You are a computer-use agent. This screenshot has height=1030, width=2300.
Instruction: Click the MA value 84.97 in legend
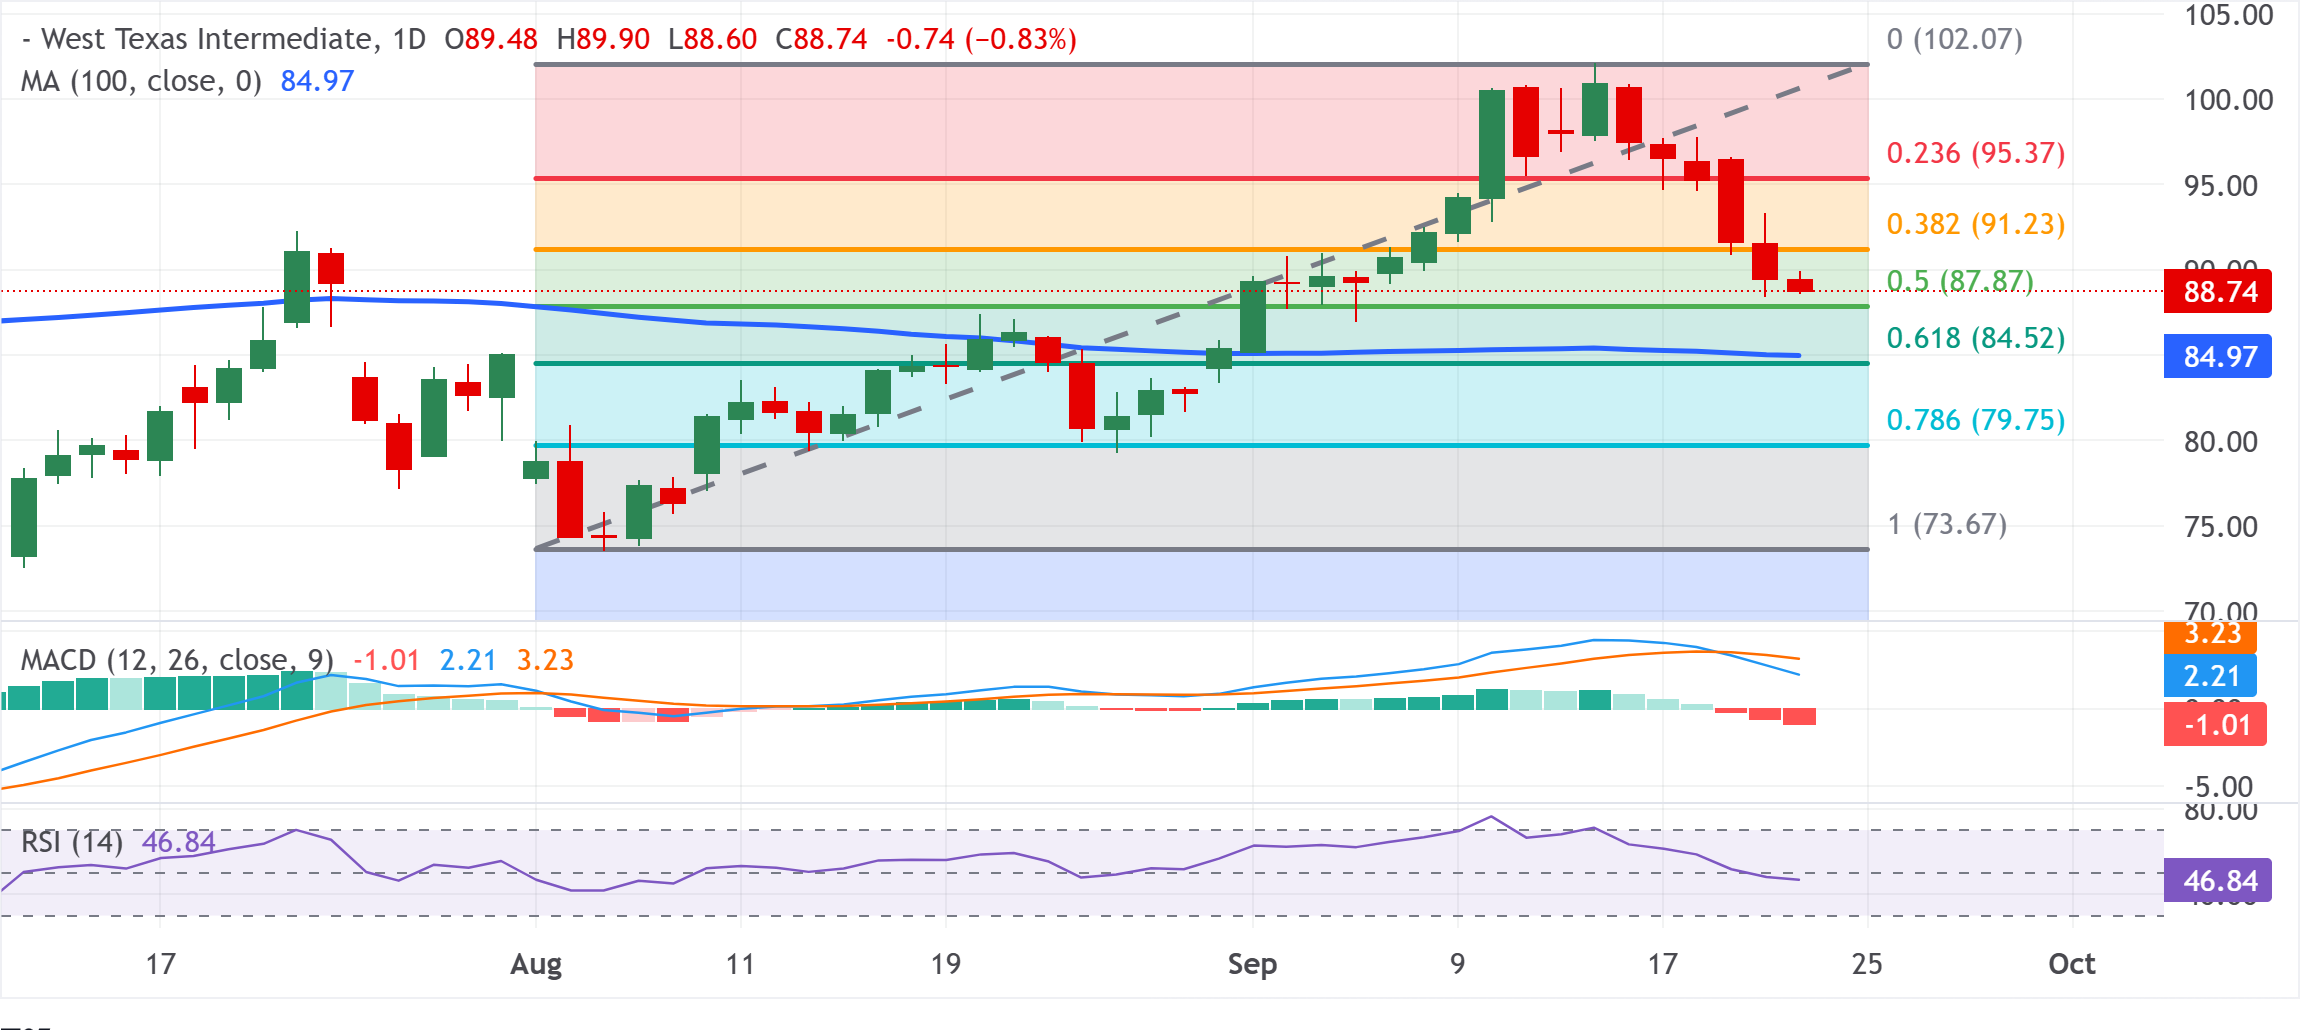(318, 81)
